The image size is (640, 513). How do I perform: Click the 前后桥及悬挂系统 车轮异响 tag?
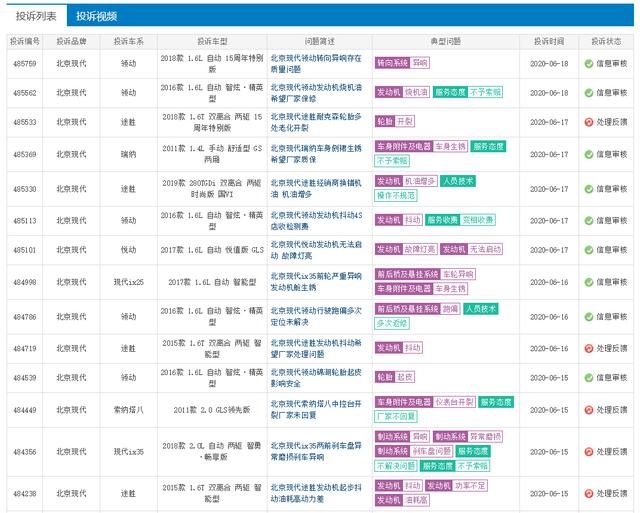click(x=425, y=274)
